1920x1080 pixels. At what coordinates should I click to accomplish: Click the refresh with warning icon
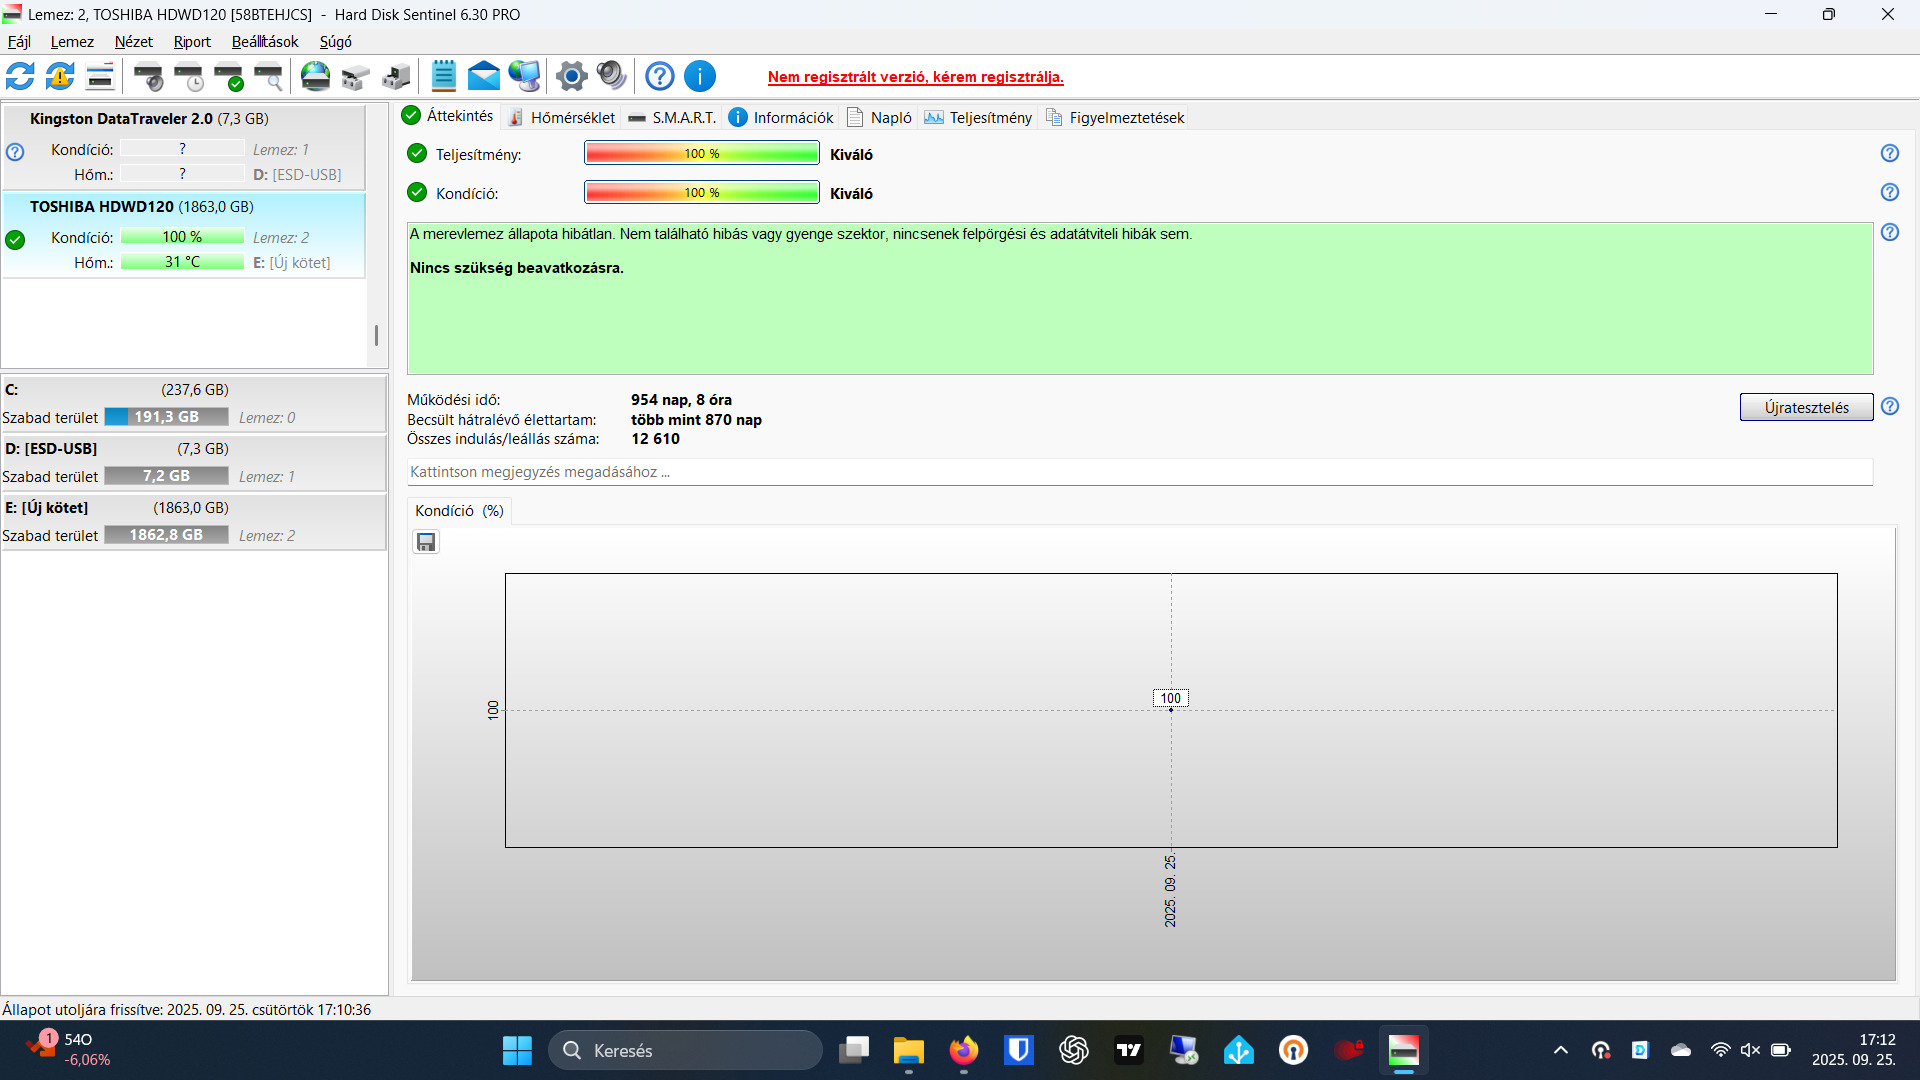point(60,76)
